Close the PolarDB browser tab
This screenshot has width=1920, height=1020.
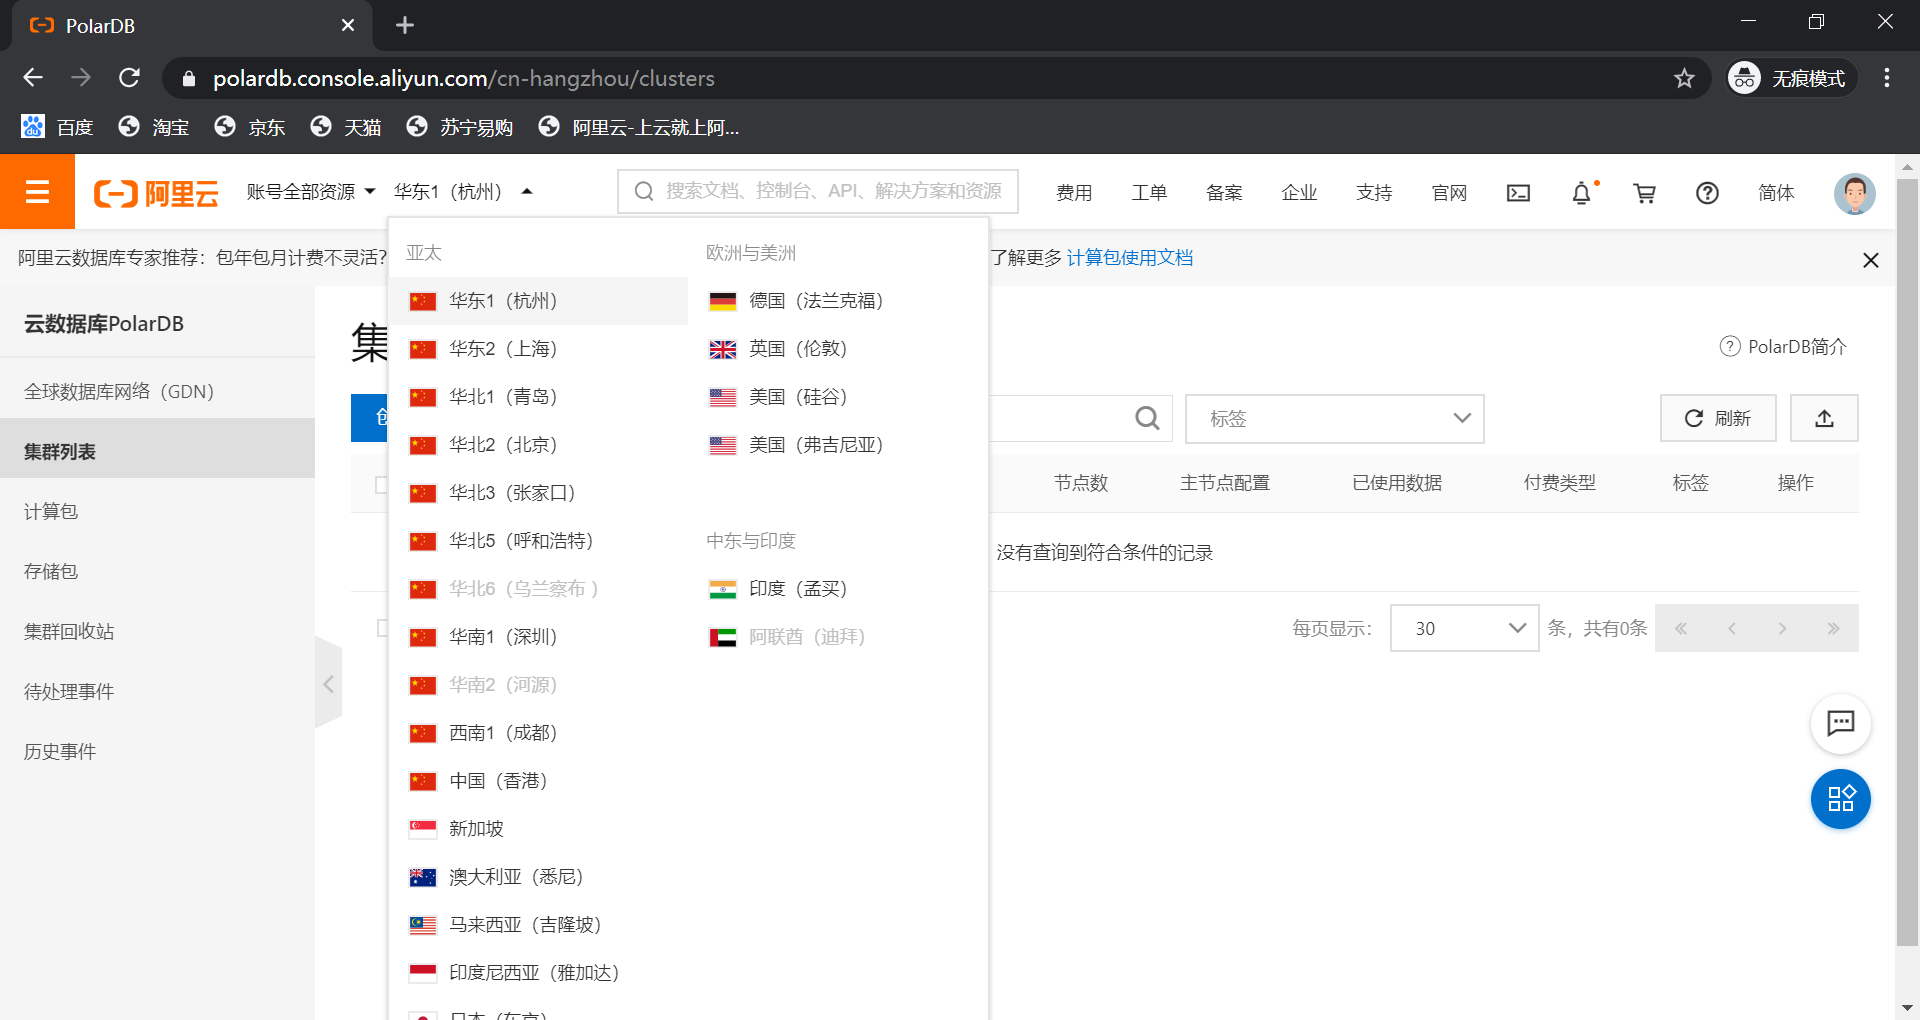coord(348,25)
